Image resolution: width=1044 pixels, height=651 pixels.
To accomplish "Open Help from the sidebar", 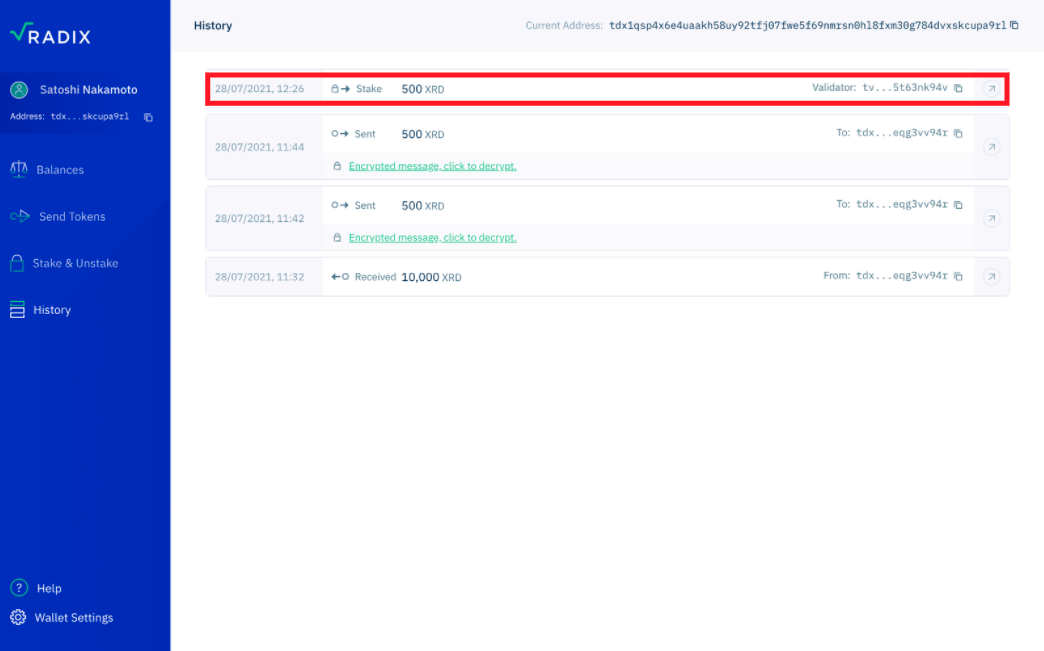I will pyautogui.click(x=49, y=588).
